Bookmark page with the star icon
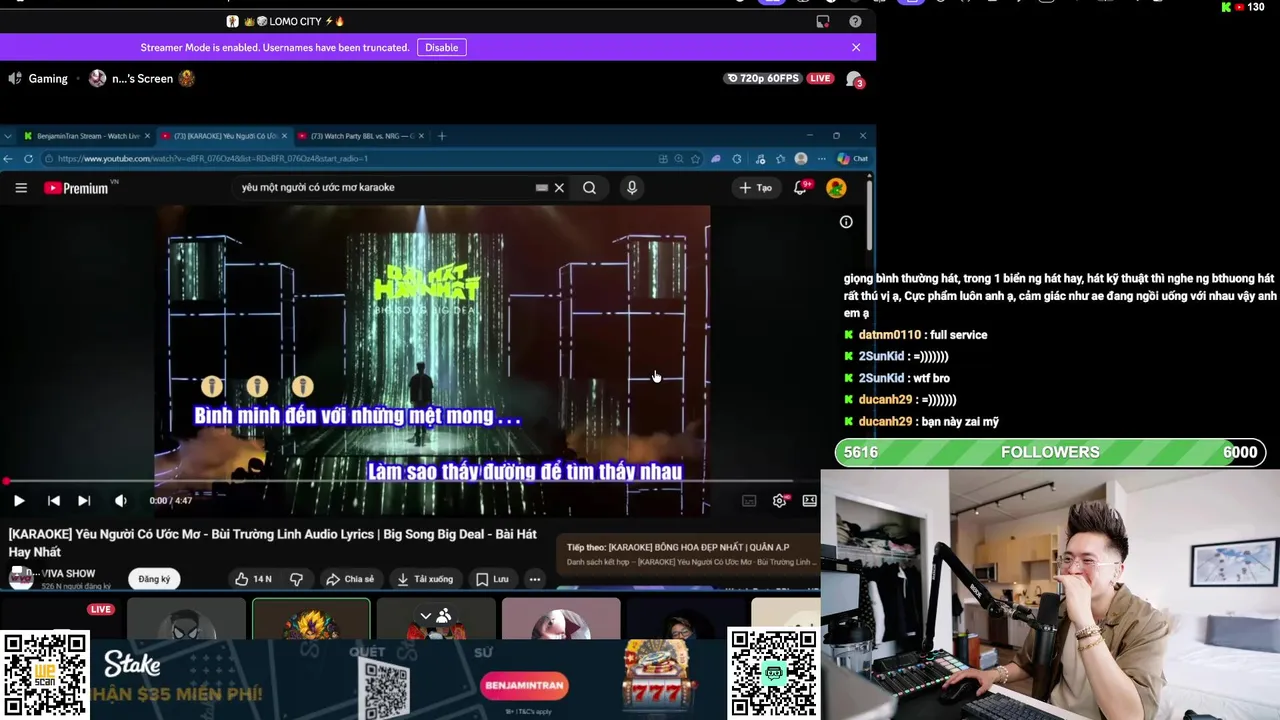 point(695,159)
